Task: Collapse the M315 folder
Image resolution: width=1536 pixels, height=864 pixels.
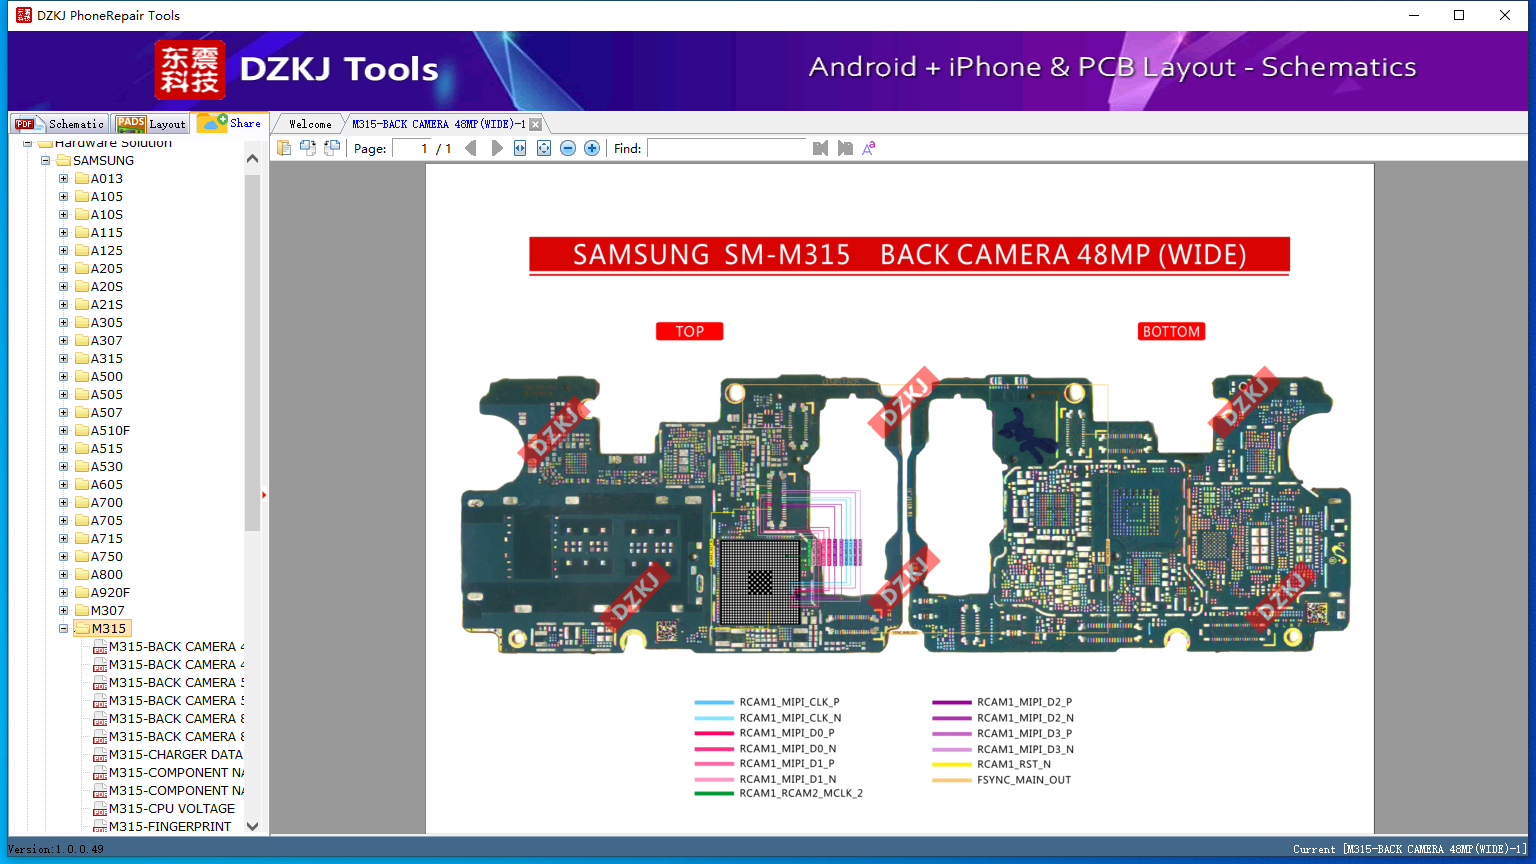Action: [x=63, y=628]
